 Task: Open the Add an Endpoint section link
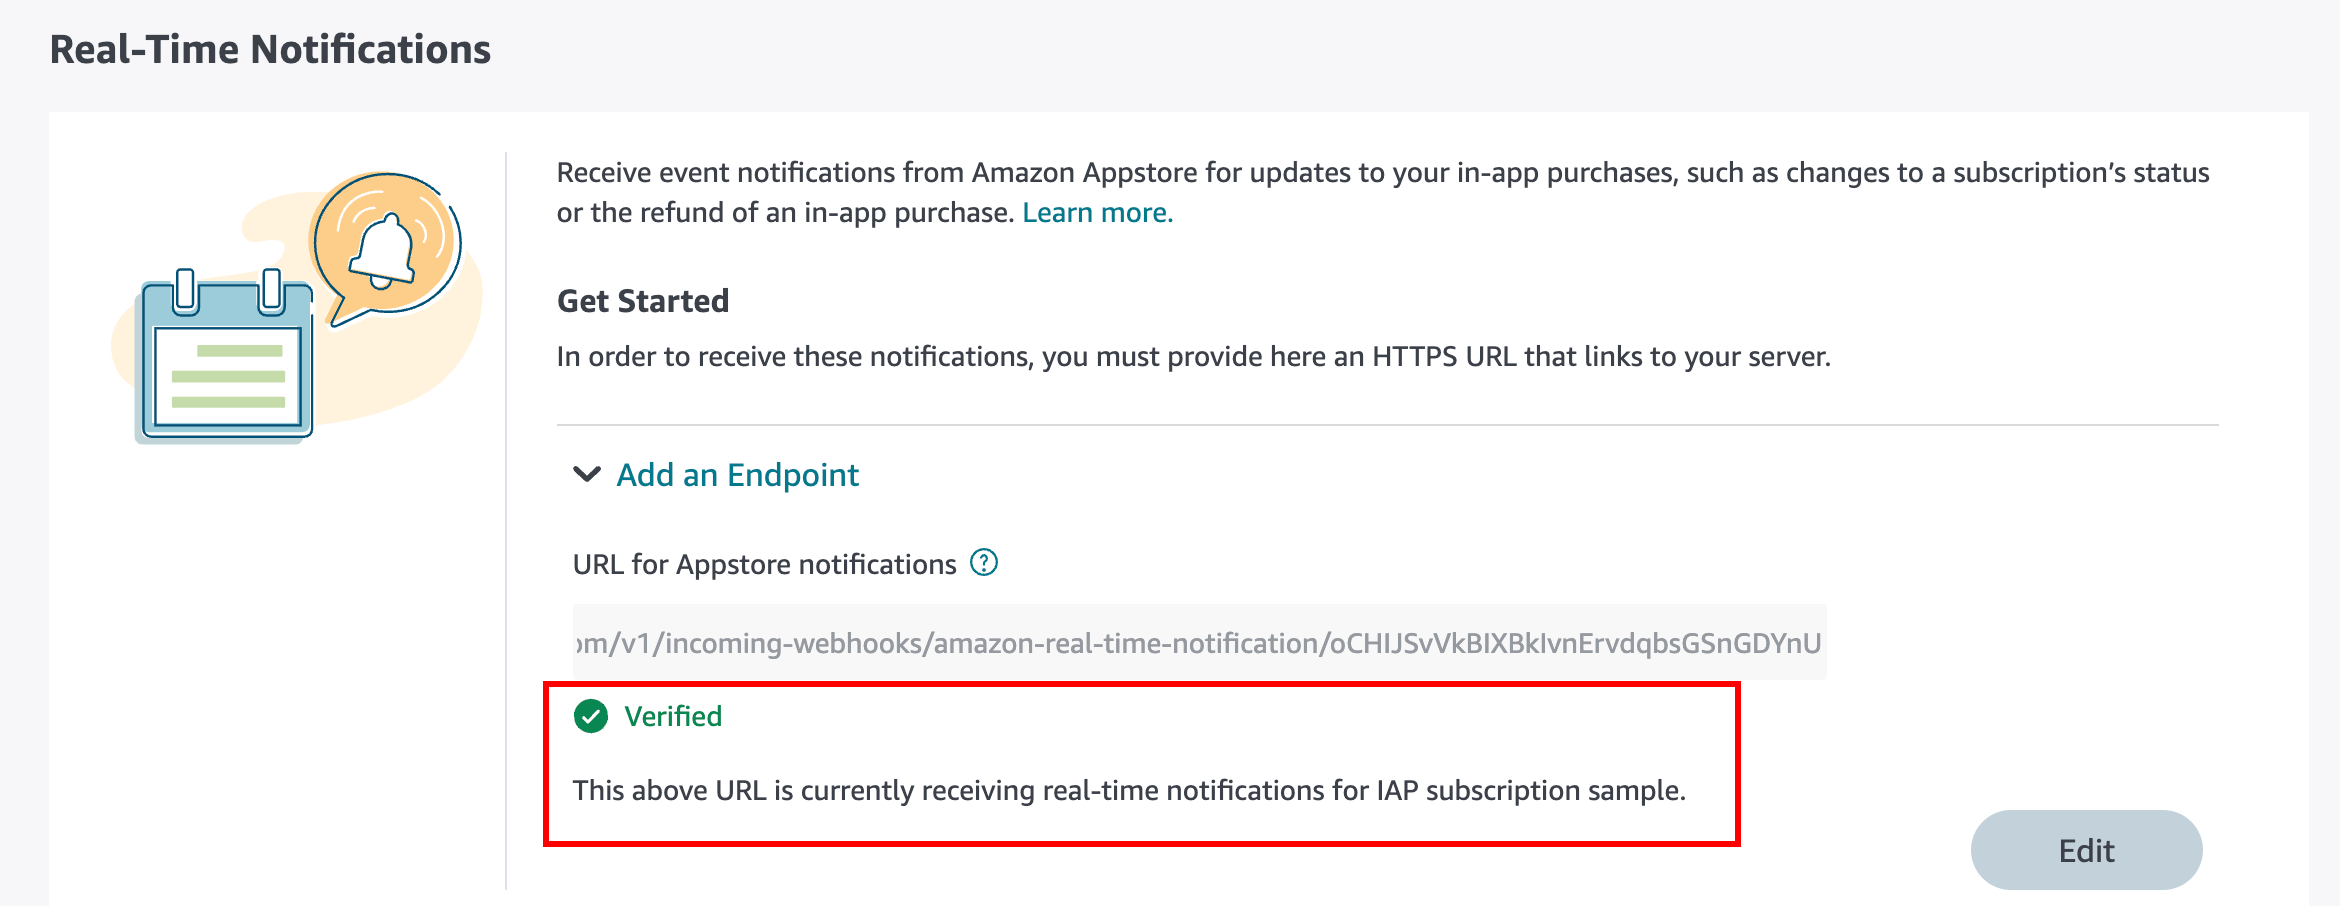click(737, 475)
